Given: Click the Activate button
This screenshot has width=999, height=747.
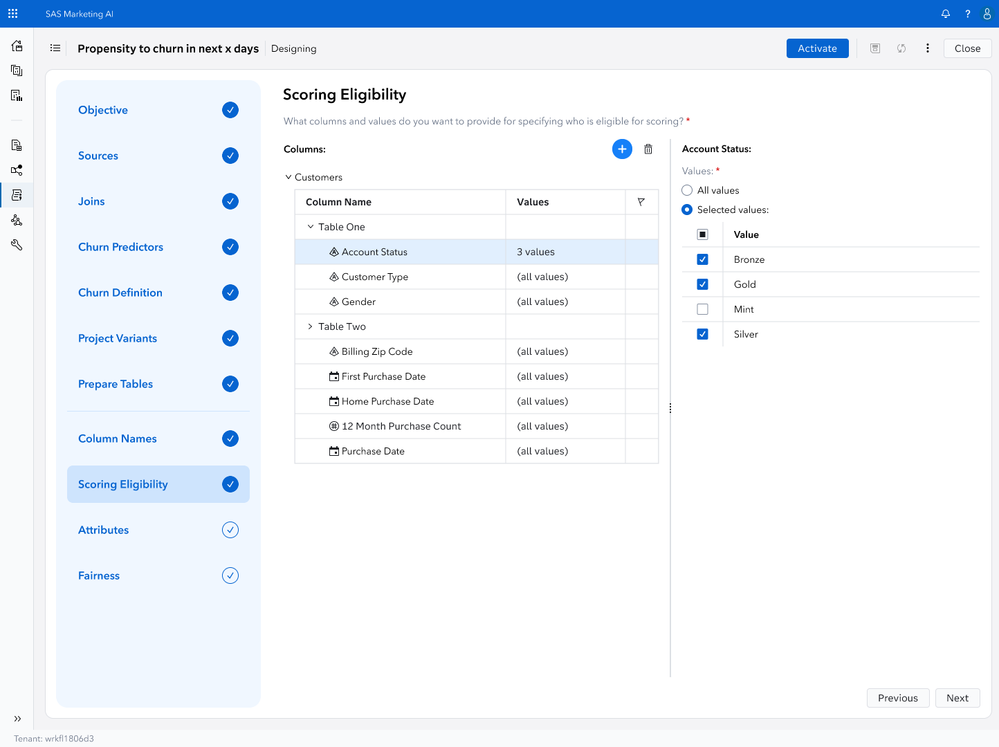Looking at the screenshot, I should (x=817, y=48).
